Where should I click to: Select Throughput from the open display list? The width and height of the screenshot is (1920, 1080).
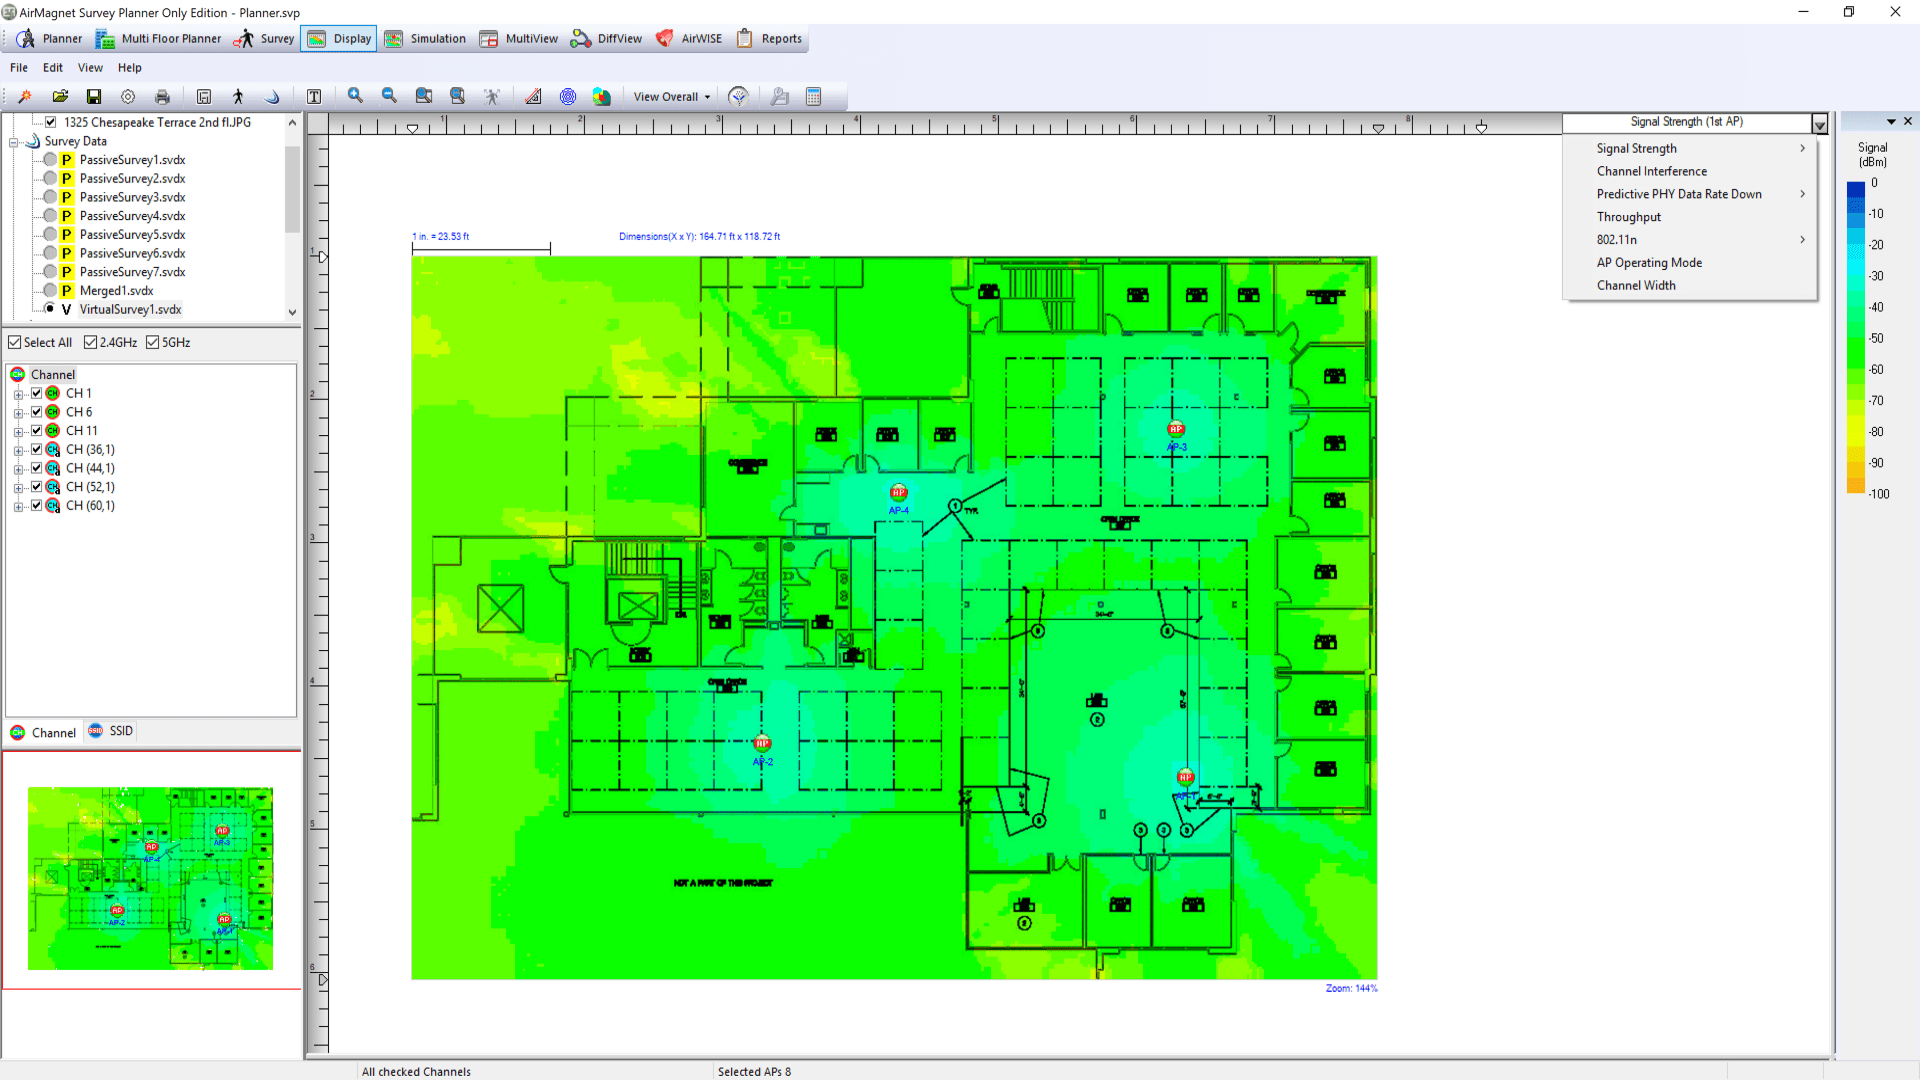(x=1629, y=216)
